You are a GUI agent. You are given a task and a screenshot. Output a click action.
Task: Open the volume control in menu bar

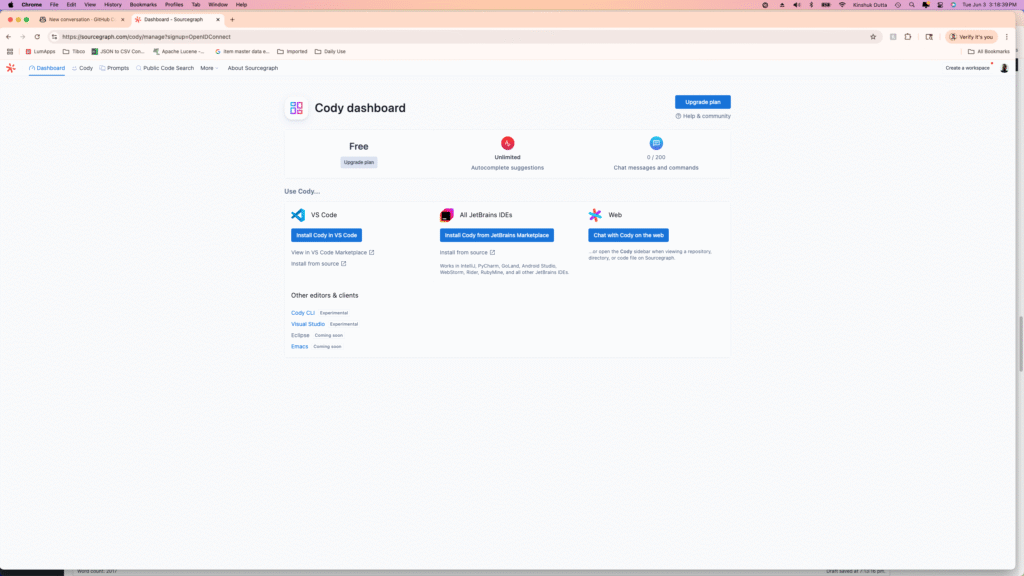pos(797,5)
